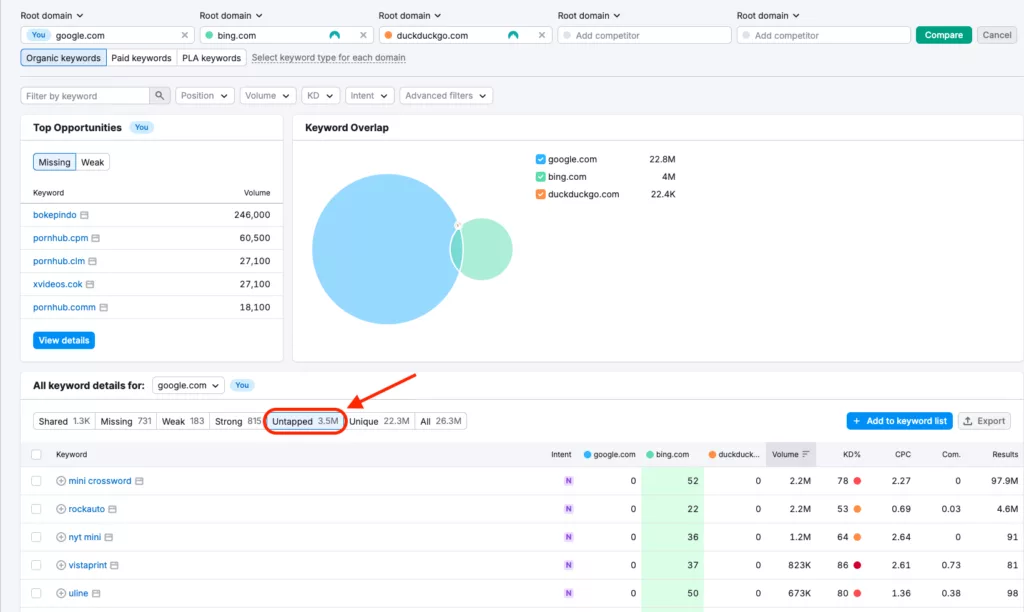Open Select keyword type for each domain link
This screenshot has height=612, width=1024.
[x=328, y=57]
